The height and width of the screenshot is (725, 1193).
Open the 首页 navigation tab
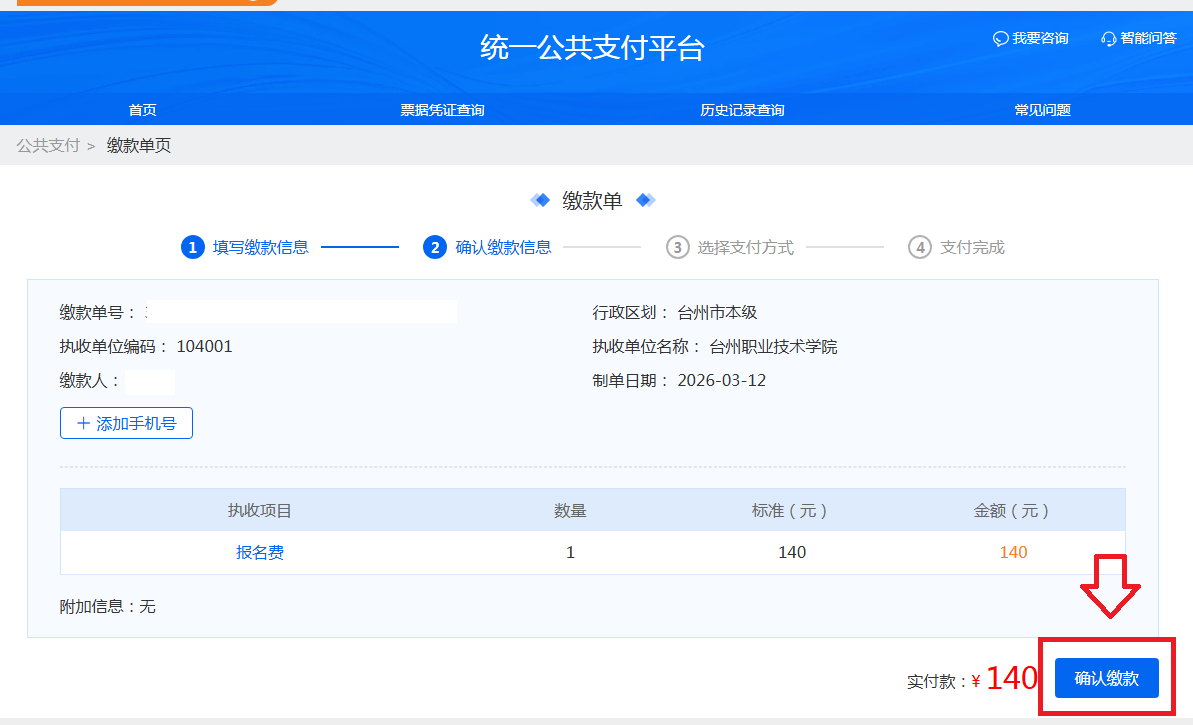[142, 110]
